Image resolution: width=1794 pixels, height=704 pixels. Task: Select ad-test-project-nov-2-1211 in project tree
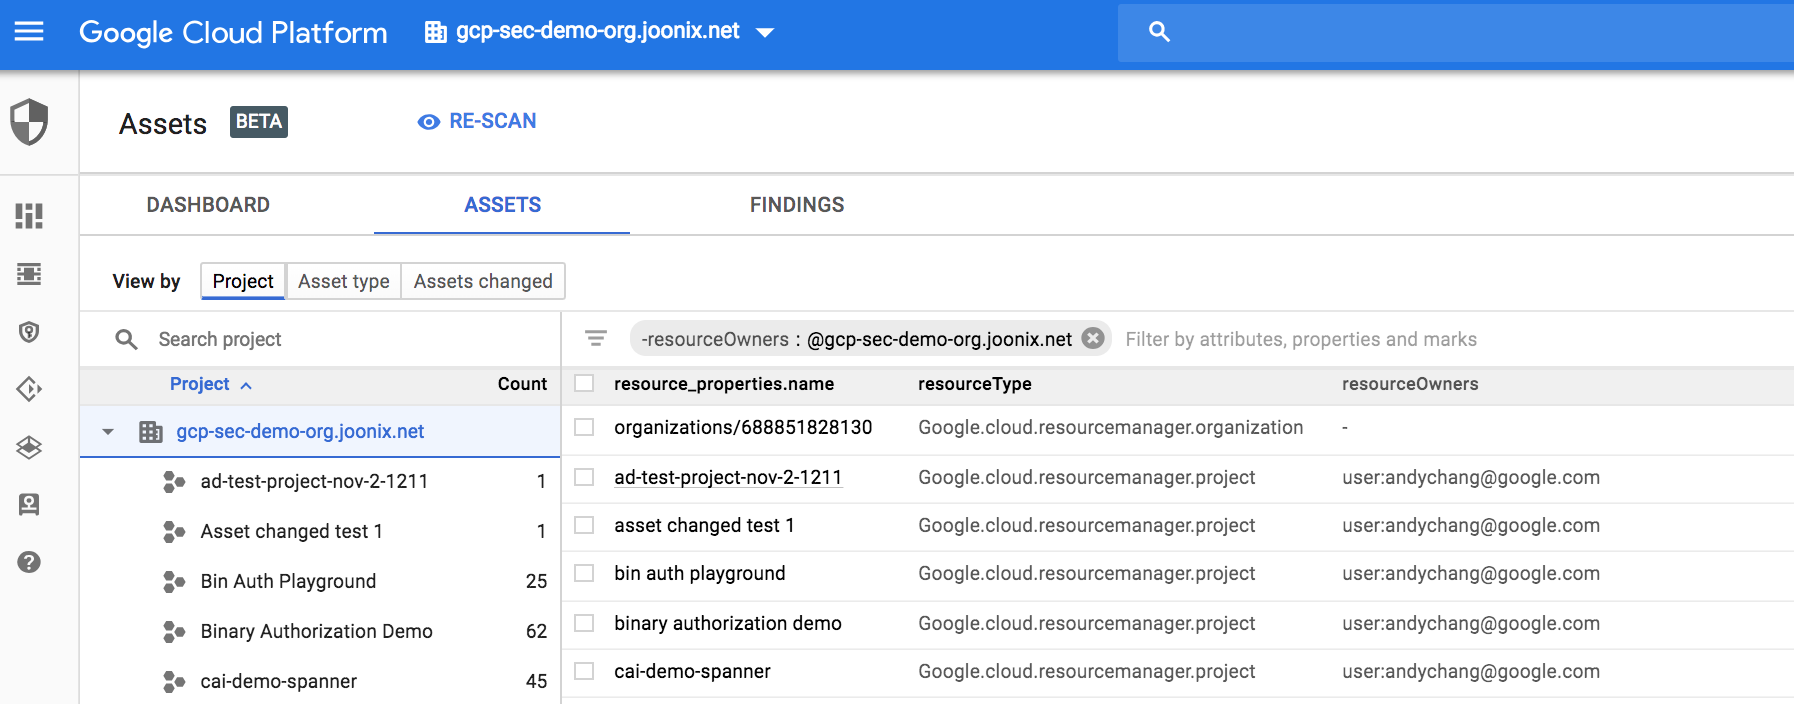tap(314, 482)
